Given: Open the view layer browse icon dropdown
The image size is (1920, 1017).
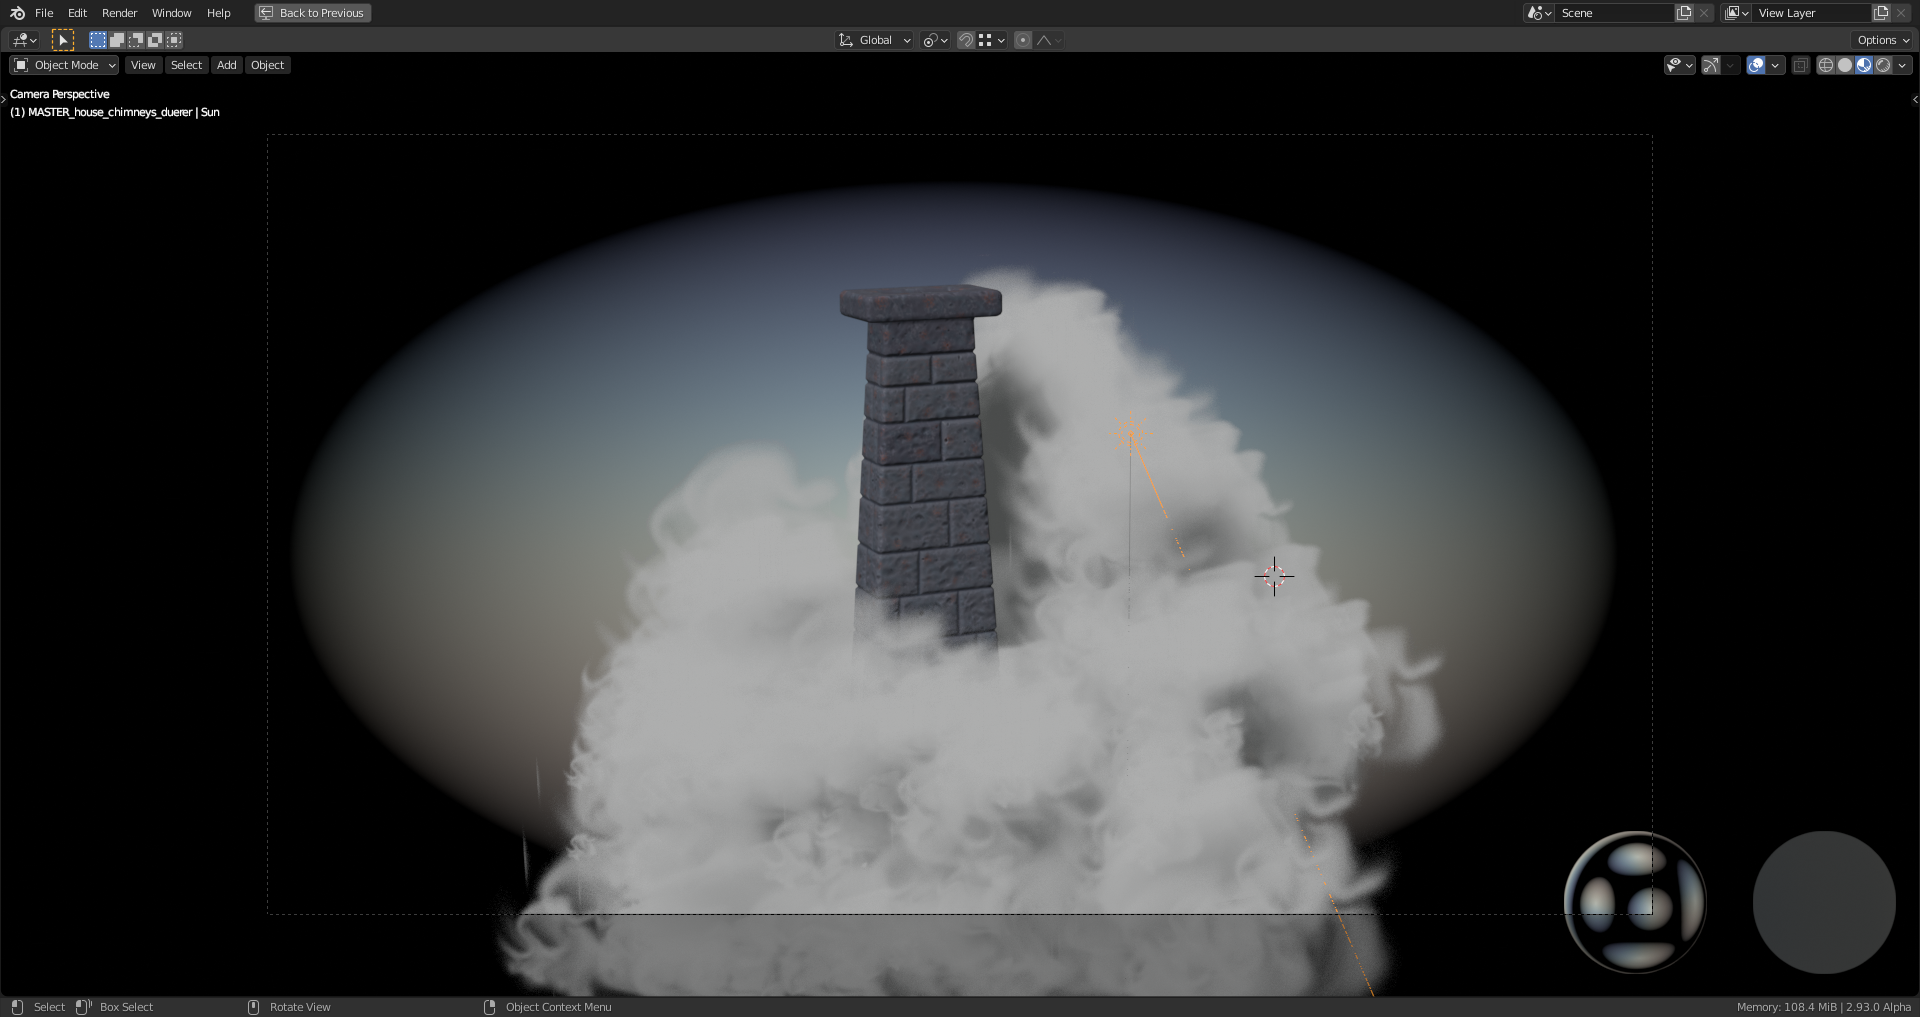Looking at the screenshot, I should click(x=1736, y=13).
